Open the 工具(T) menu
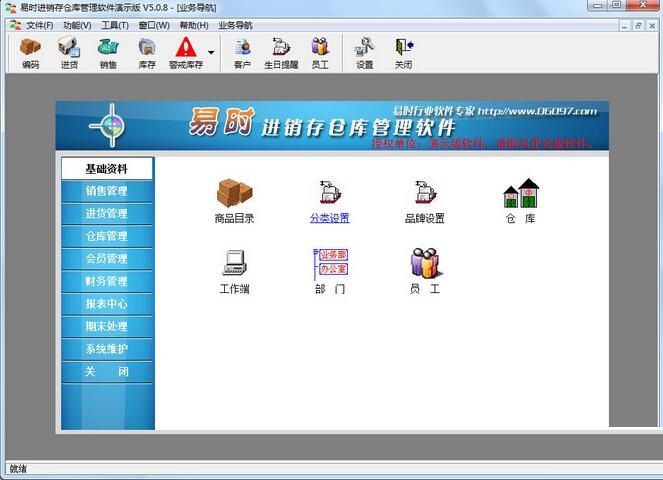Screen dimensions: 663x480 (115, 25)
